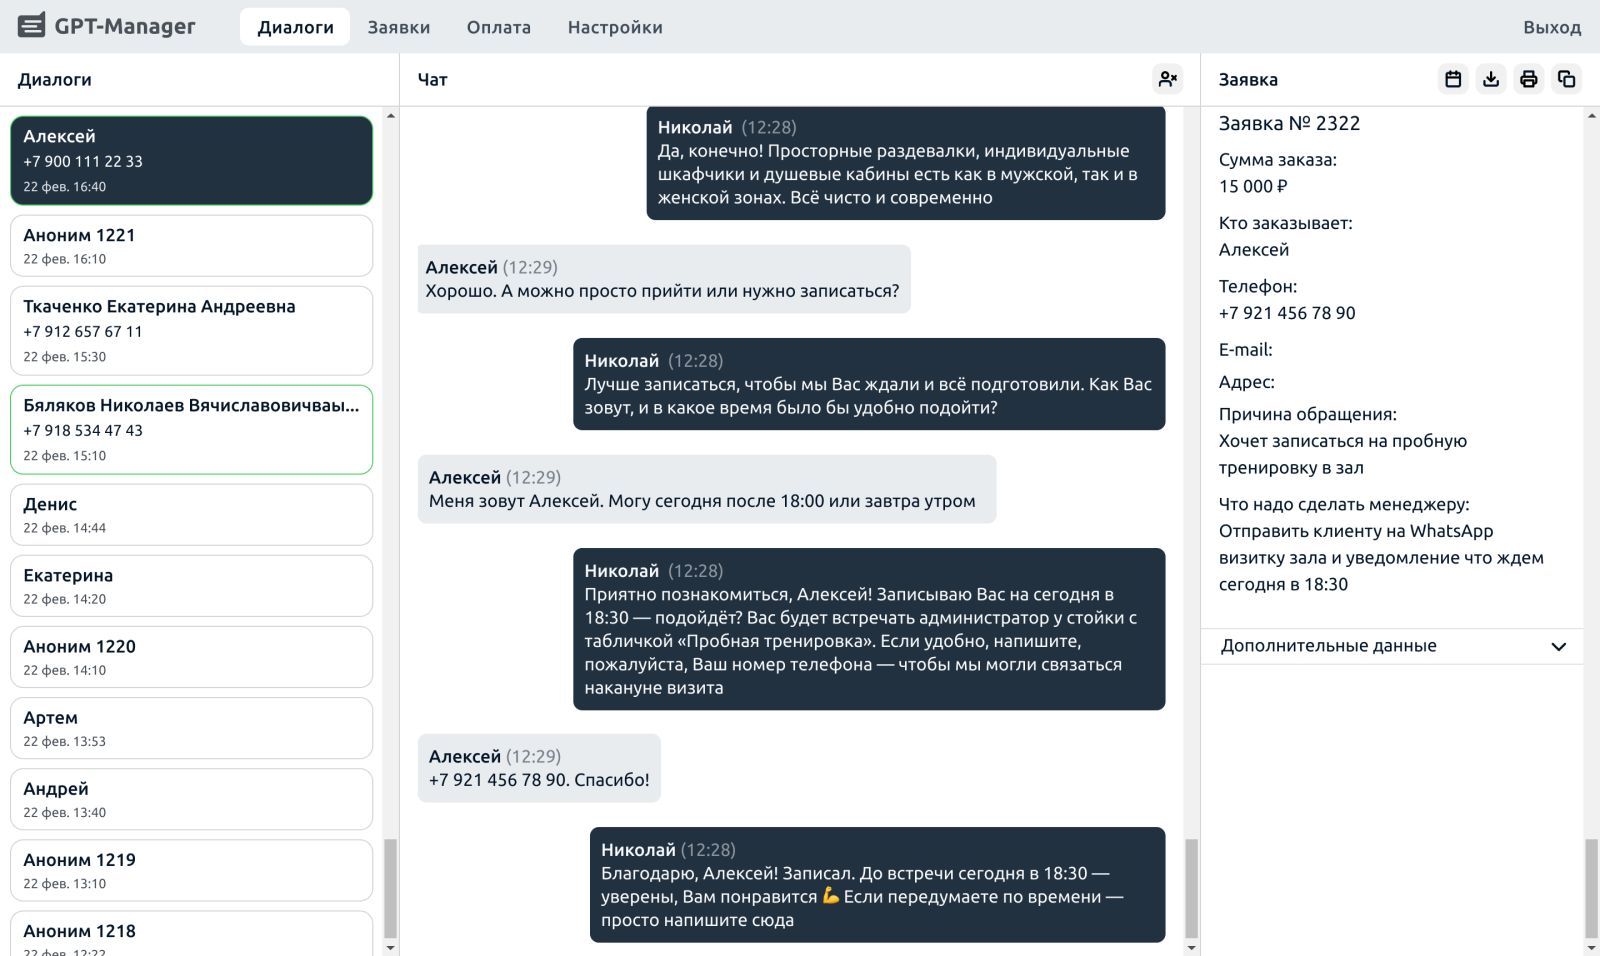Open the Оплата tab
This screenshot has width=1600, height=956.
498,27
